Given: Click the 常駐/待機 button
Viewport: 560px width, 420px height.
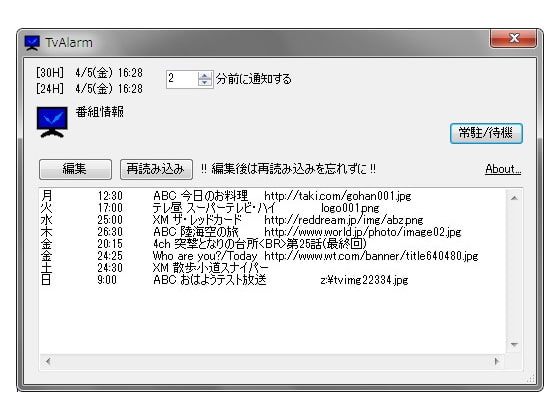Looking at the screenshot, I should [x=486, y=133].
